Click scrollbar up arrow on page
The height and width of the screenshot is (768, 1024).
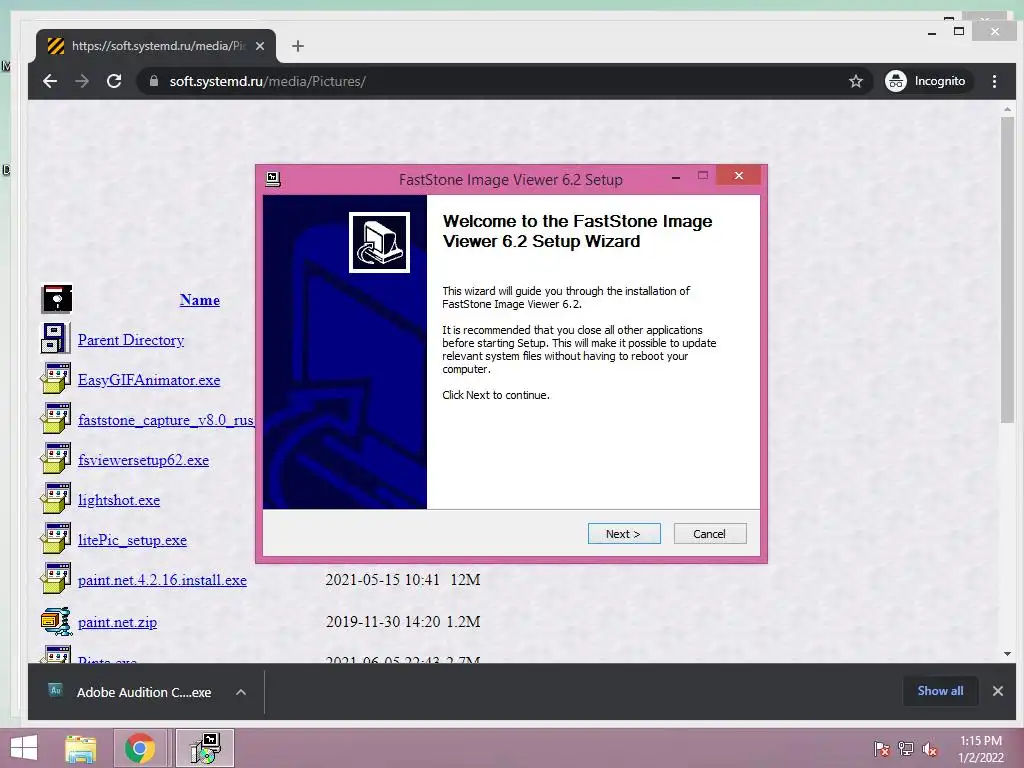[x=1007, y=109]
